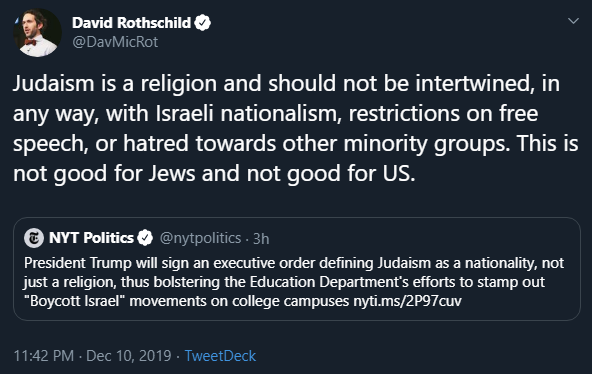Visit the @nytpolitics handle
This screenshot has width=592, height=374.
pyautogui.click(x=200, y=239)
